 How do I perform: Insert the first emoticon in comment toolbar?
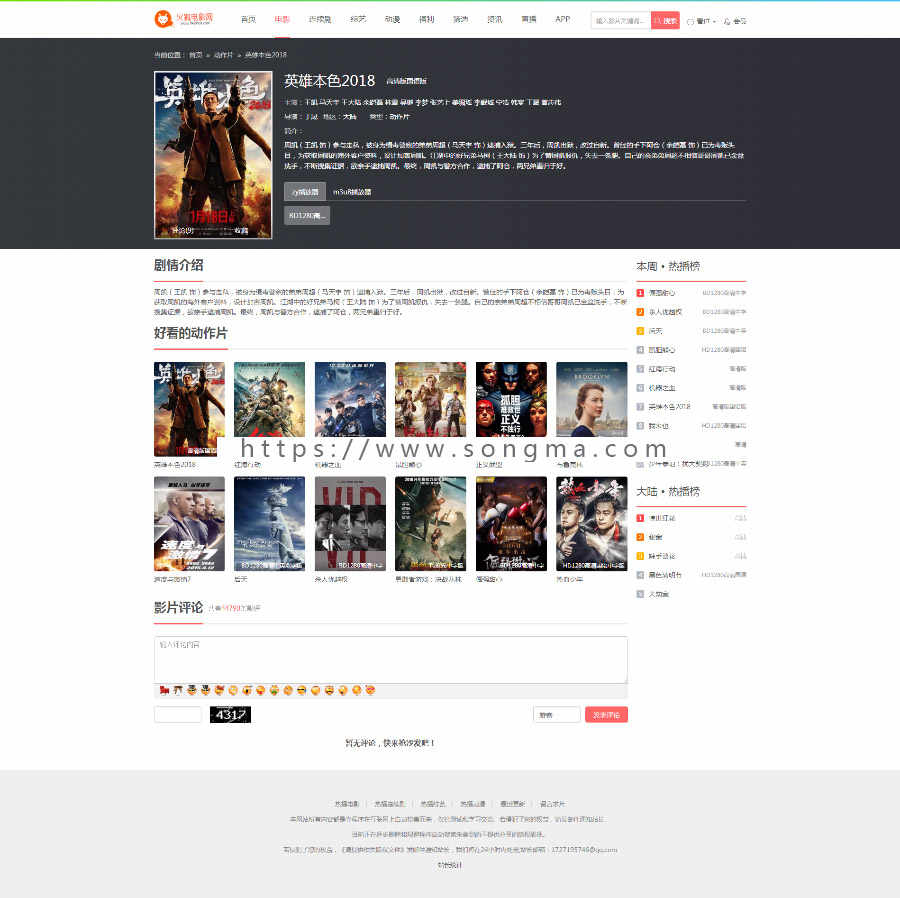point(164,690)
